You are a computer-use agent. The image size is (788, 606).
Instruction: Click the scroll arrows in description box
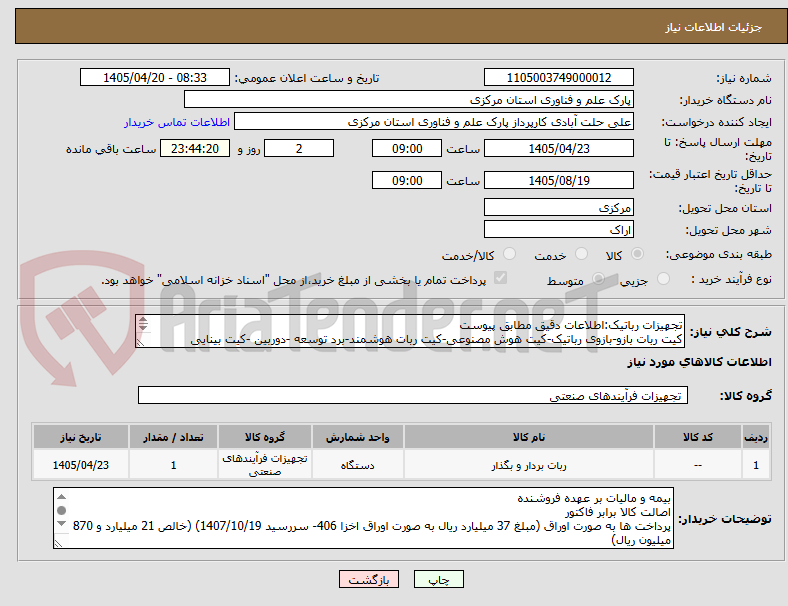tap(143, 324)
